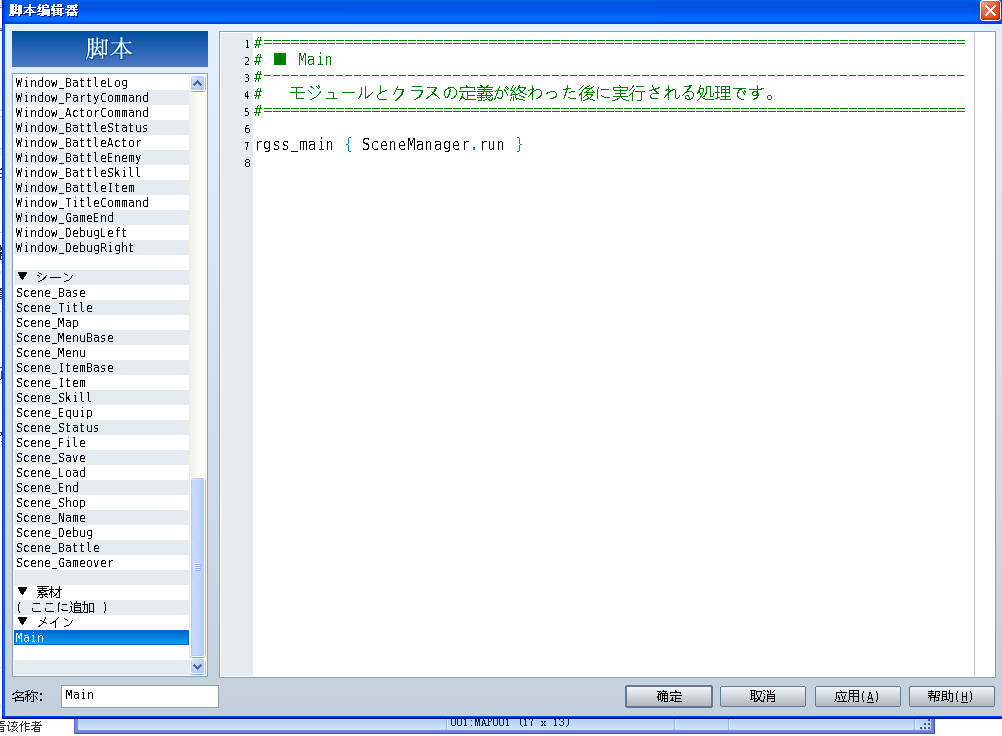Select Scene_Gameover script
Screen dimensions: 1002x736
coord(101,563)
